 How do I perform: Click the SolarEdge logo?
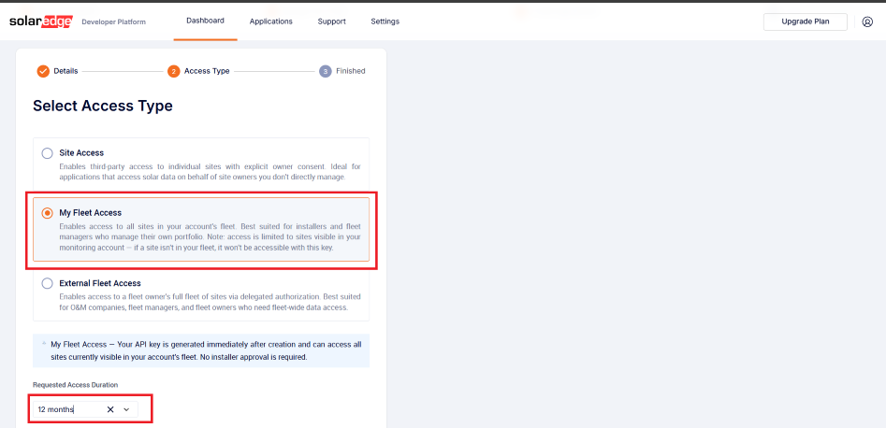(41, 21)
